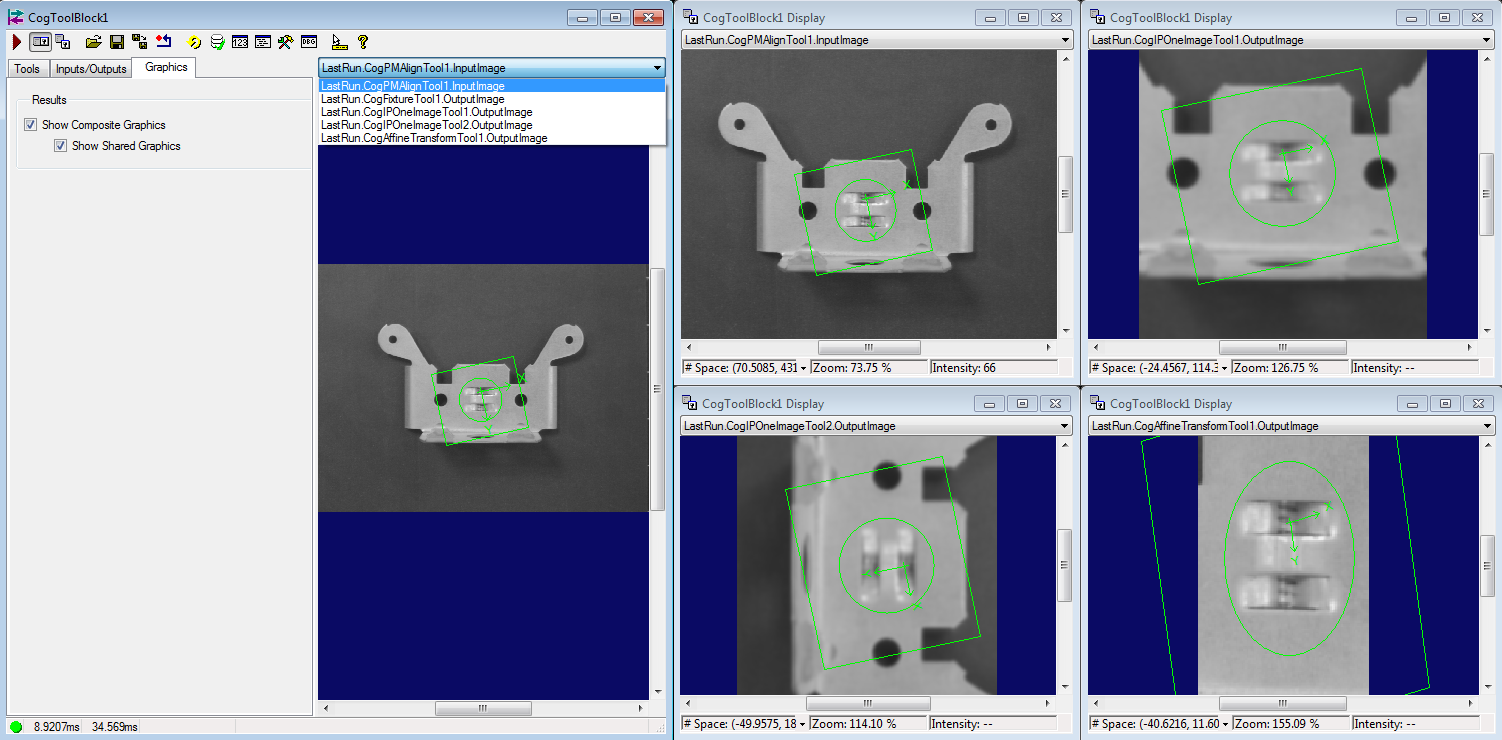Open the data results icon with the green checkmark

(217, 42)
